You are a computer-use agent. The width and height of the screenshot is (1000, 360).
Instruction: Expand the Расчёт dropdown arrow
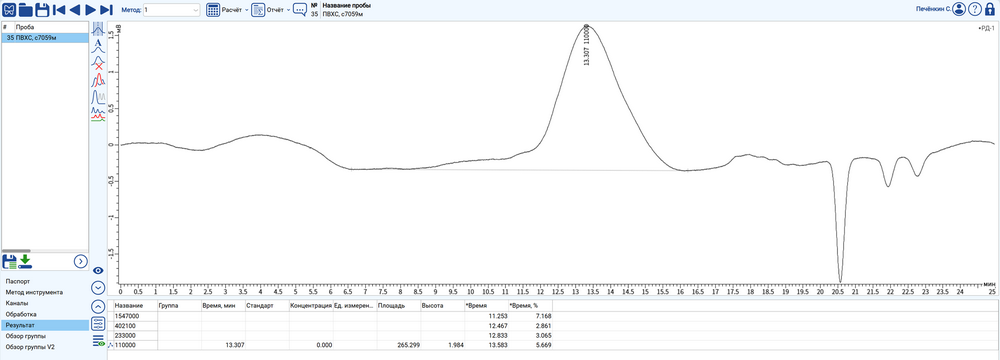point(246,10)
